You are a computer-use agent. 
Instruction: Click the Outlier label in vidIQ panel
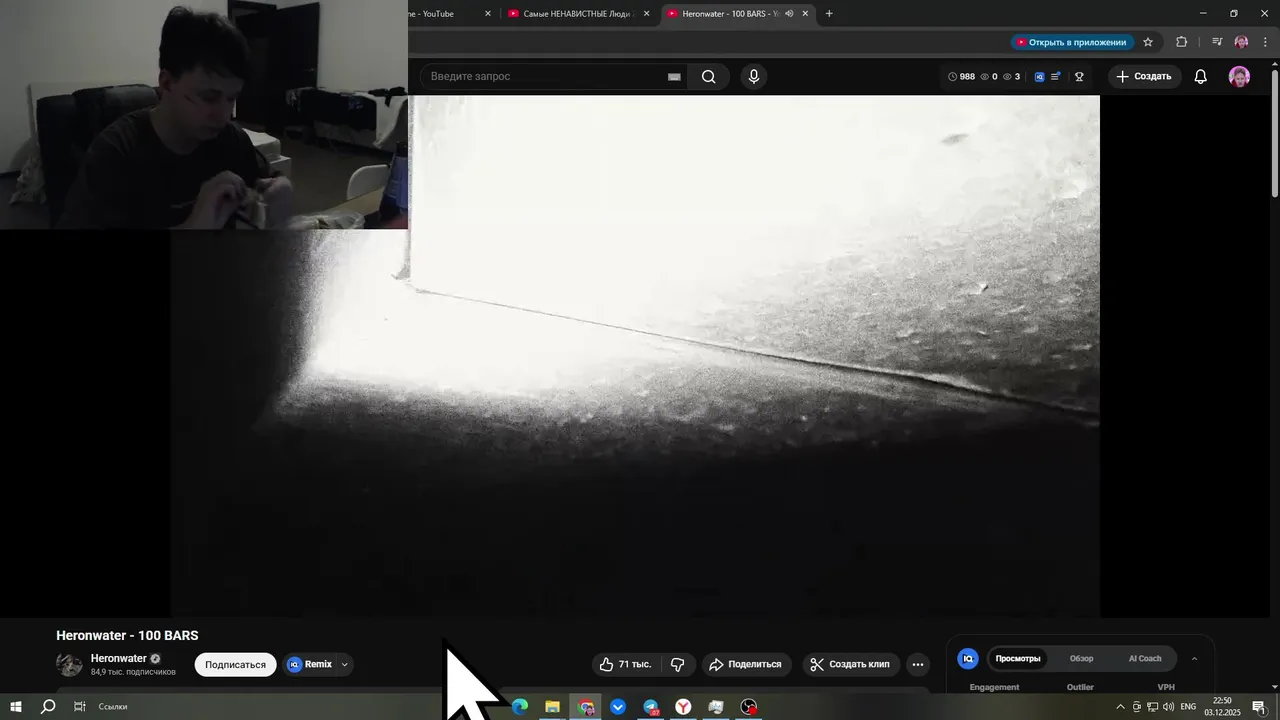click(1080, 687)
